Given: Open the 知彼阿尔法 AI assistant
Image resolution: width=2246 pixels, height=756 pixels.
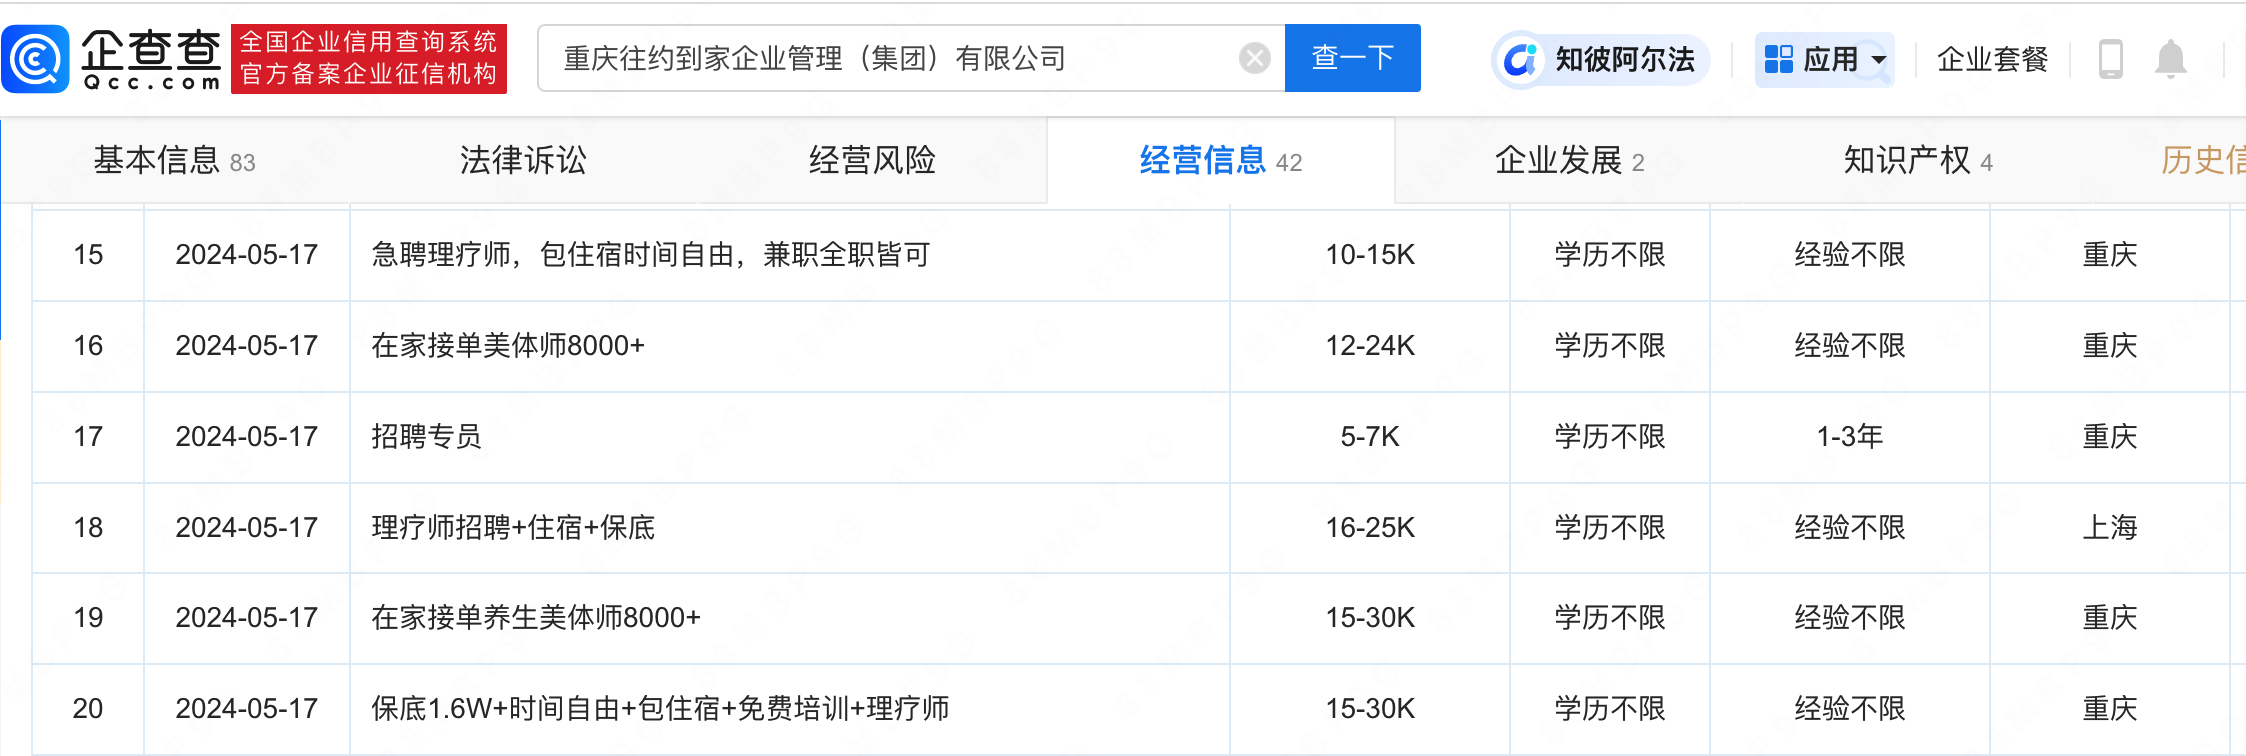Looking at the screenshot, I should pos(1602,59).
